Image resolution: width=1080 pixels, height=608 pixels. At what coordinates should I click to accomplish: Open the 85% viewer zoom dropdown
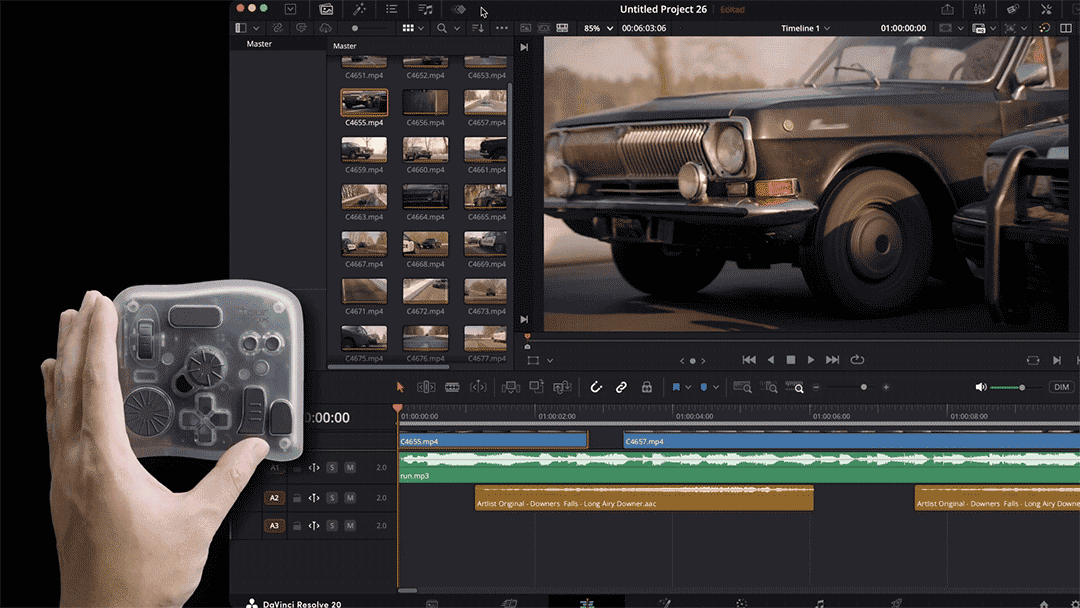pyautogui.click(x=598, y=28)
